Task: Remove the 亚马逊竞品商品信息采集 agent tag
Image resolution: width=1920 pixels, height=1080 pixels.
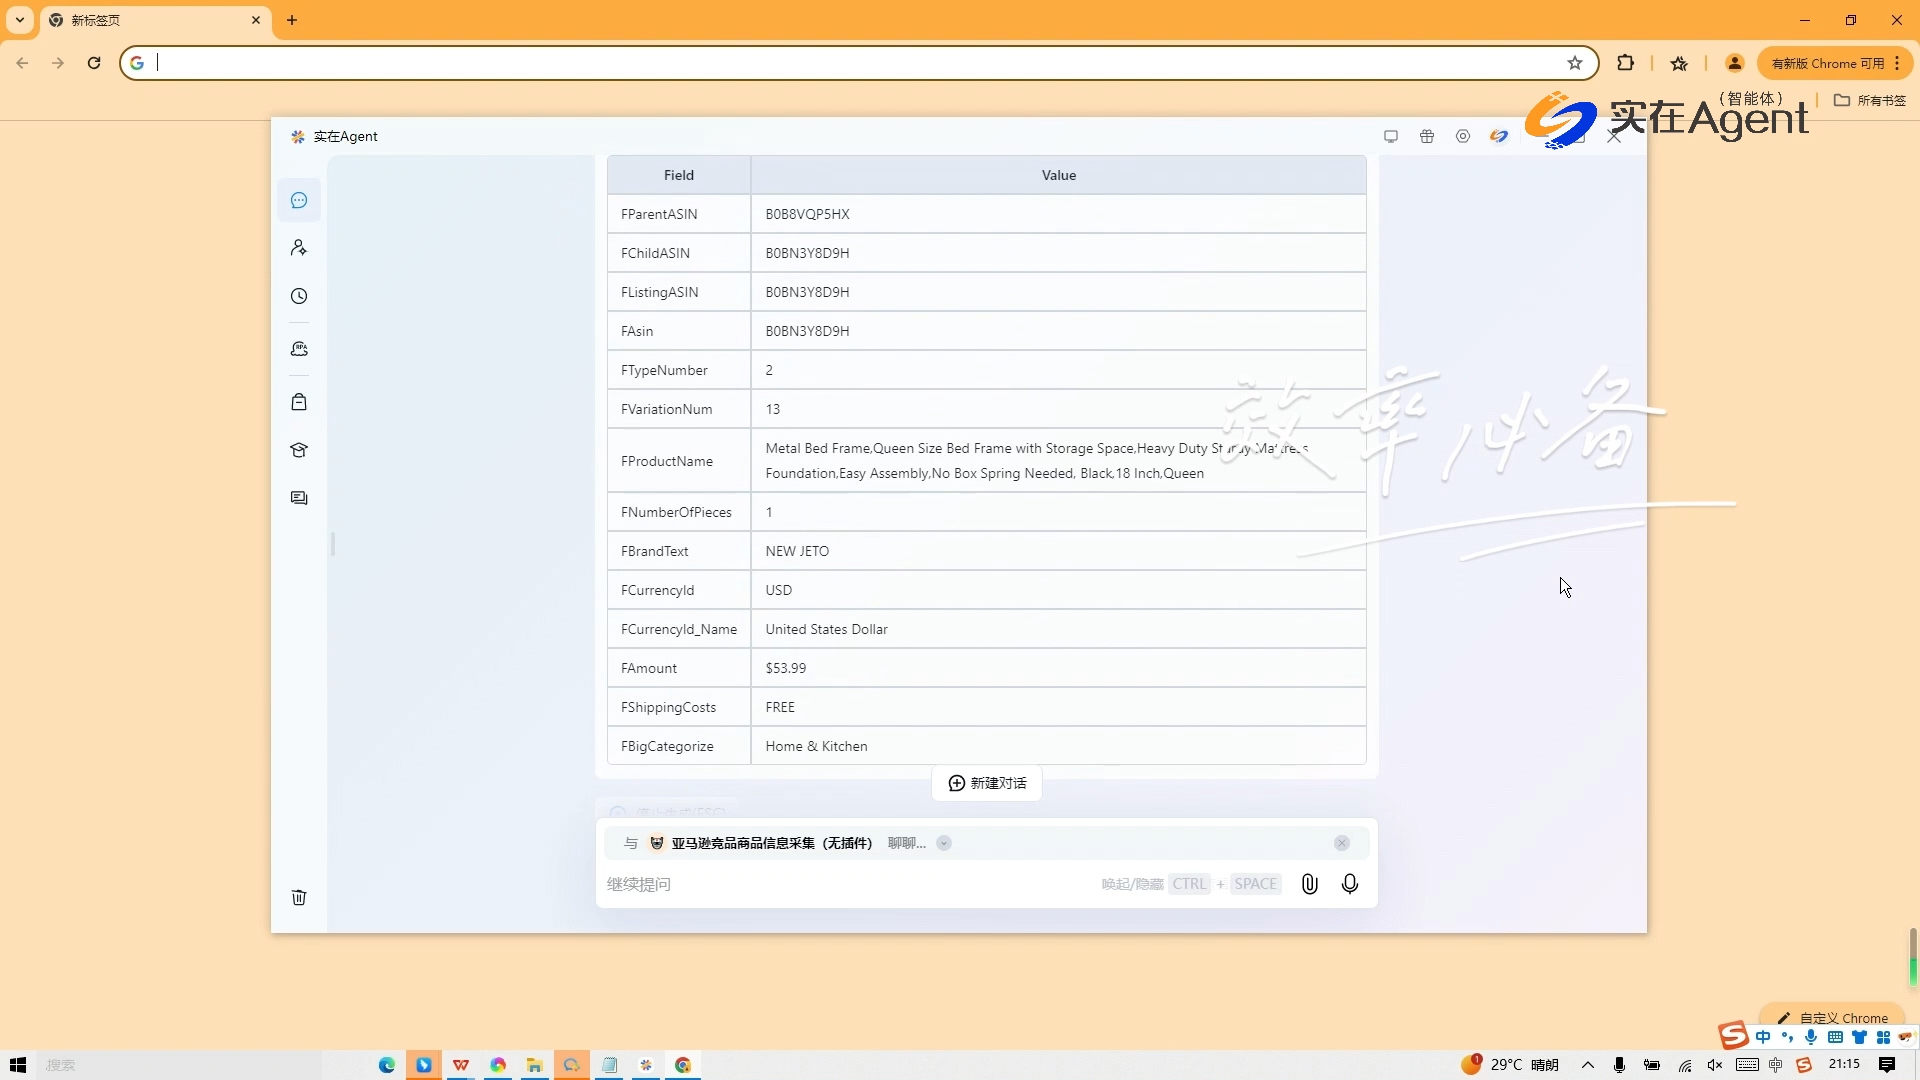Action: [1342, 843]
